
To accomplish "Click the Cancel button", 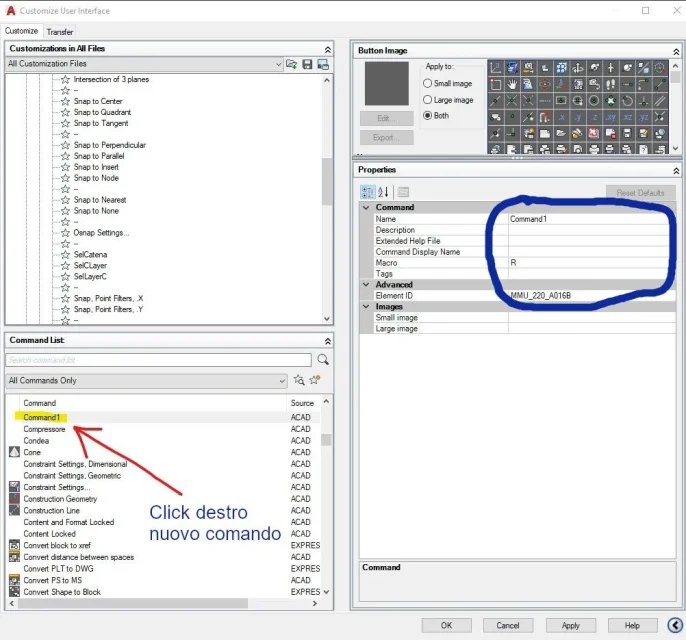I will point(508,625).
